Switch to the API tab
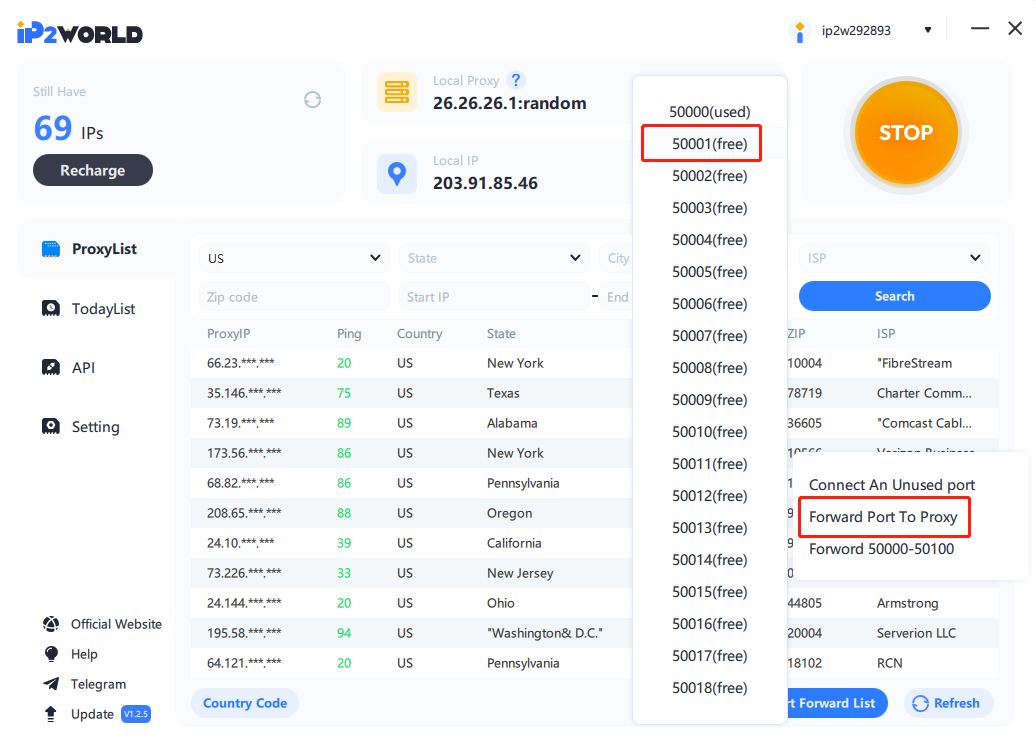1036x750 pixels. (83, 367)
